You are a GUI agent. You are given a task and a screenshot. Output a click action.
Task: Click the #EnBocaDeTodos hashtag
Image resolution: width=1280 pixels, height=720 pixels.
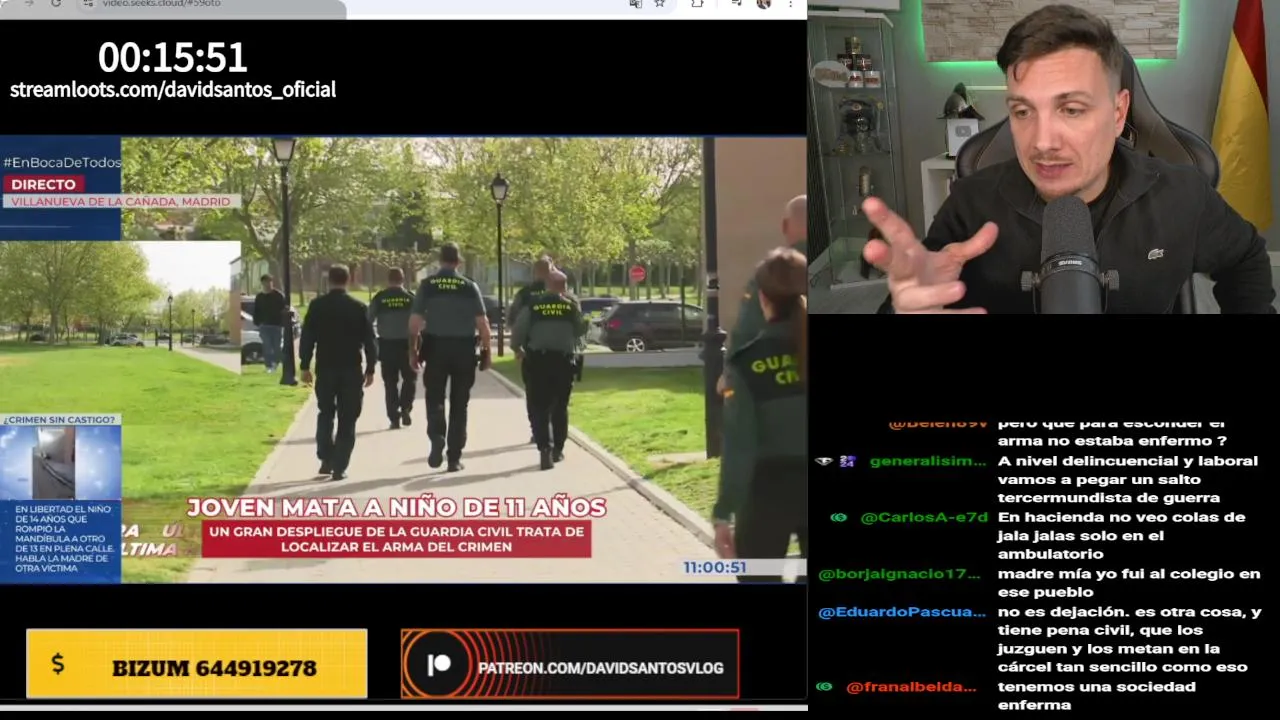coord(62,162)
